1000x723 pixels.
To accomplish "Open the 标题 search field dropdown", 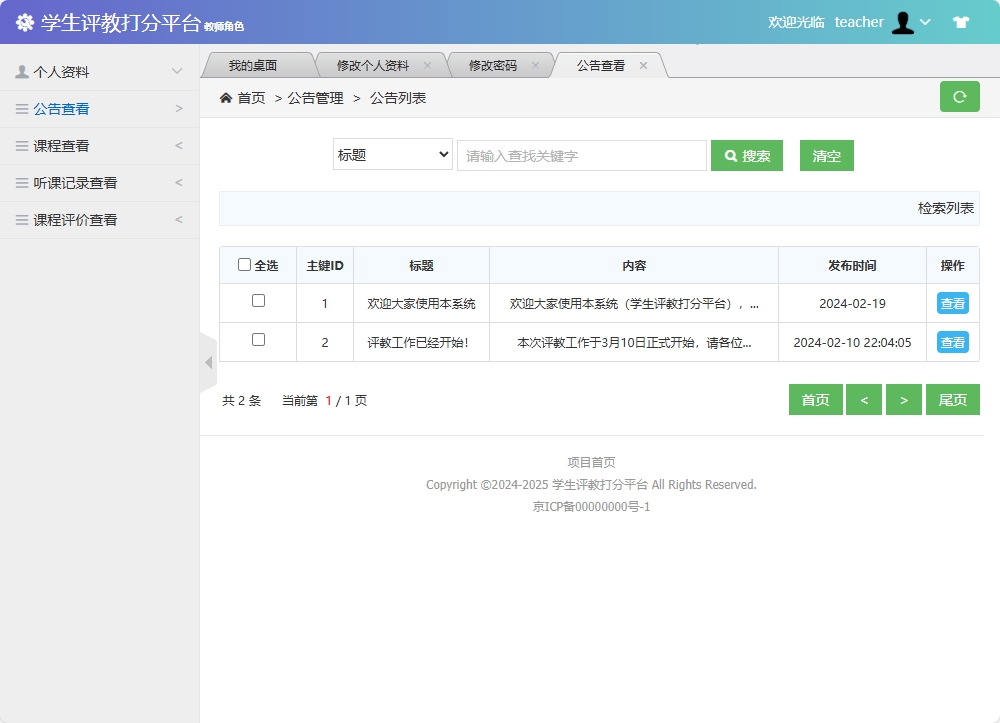I will coord(392,155).
